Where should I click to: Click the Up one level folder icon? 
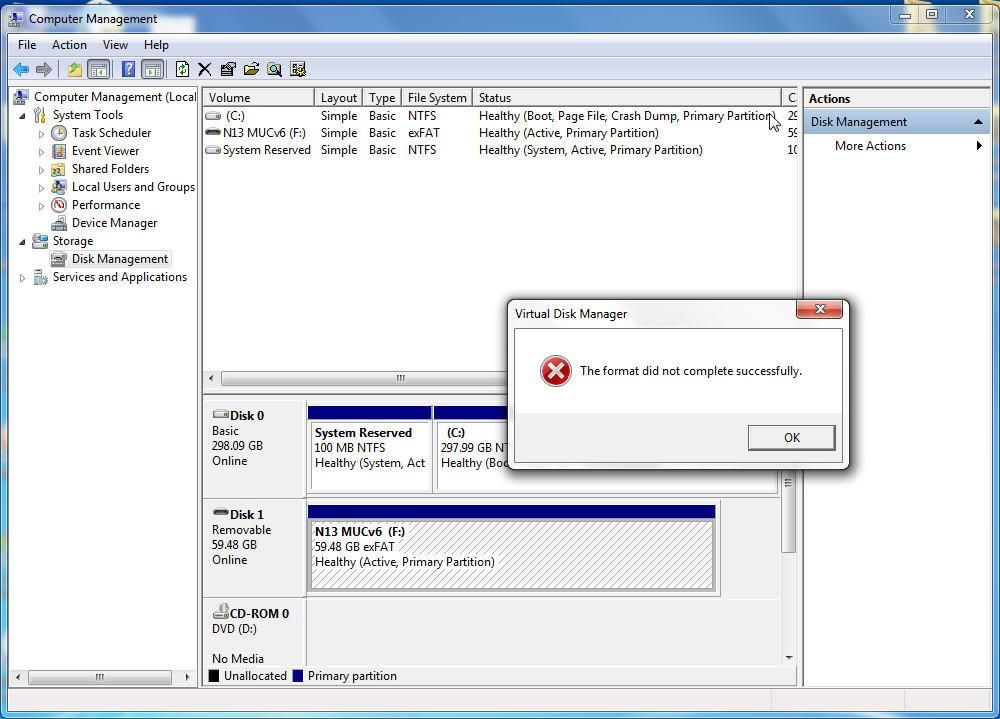[74, 69]
